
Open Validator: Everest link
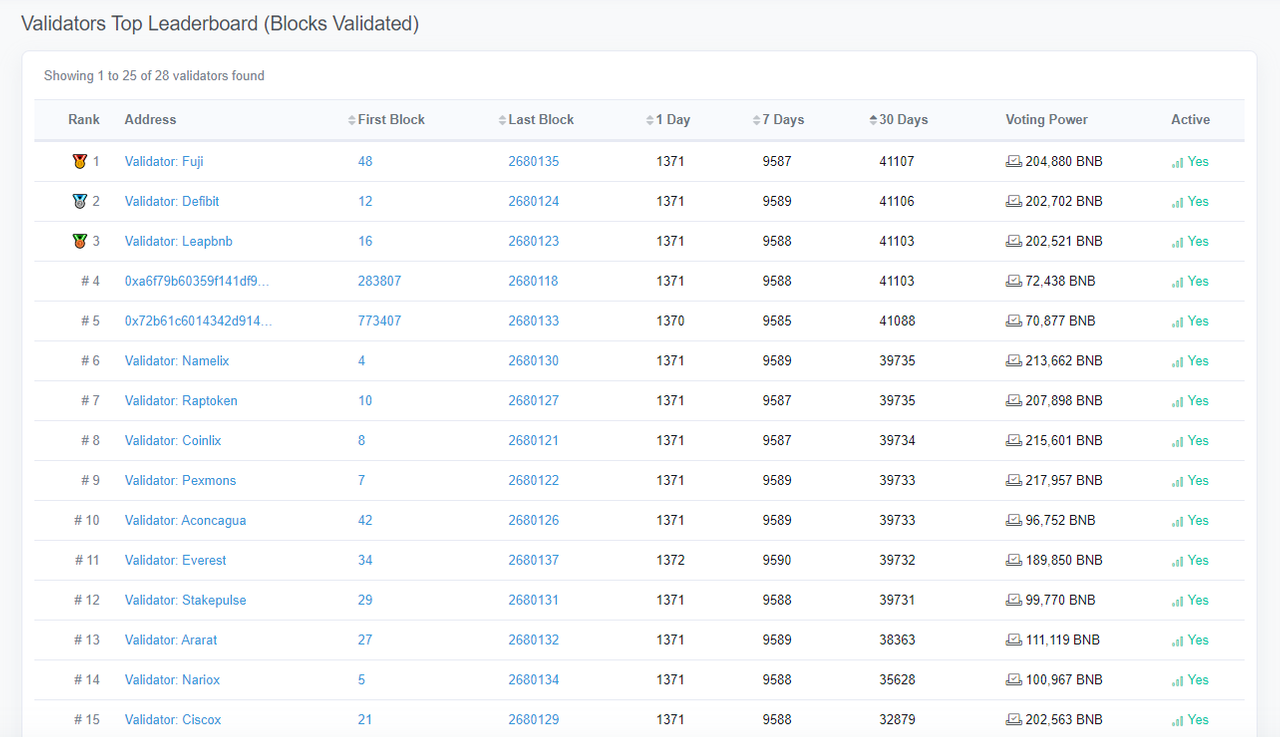(176, 560)
